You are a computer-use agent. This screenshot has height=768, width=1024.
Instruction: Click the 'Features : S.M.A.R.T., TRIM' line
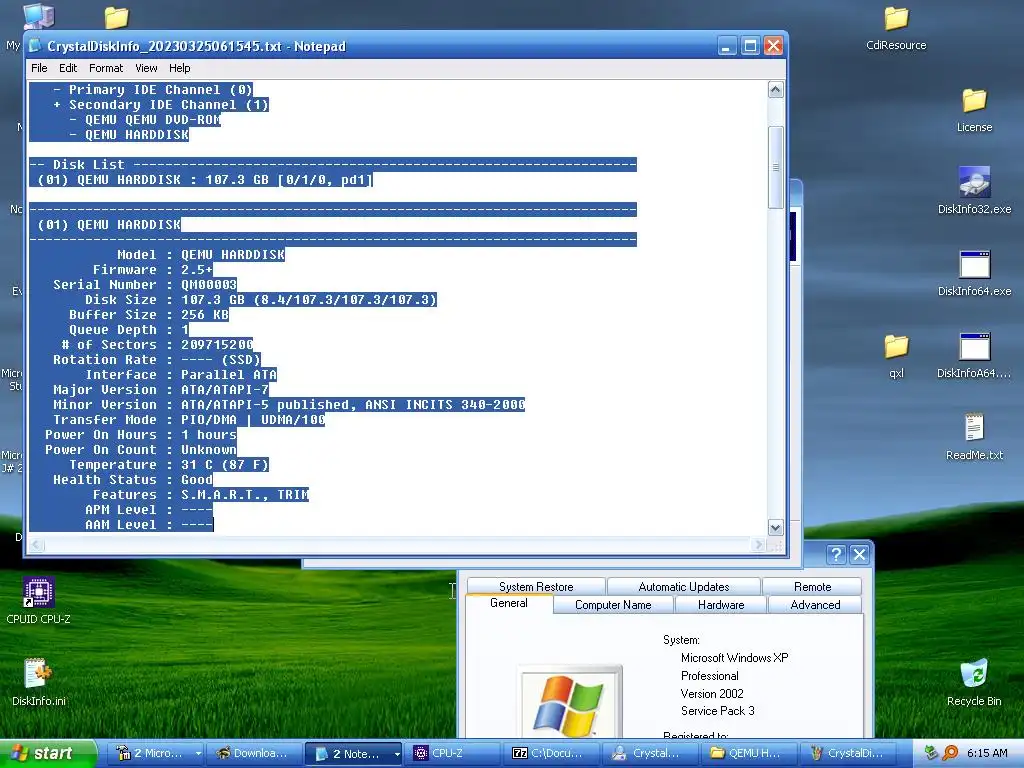201,494
